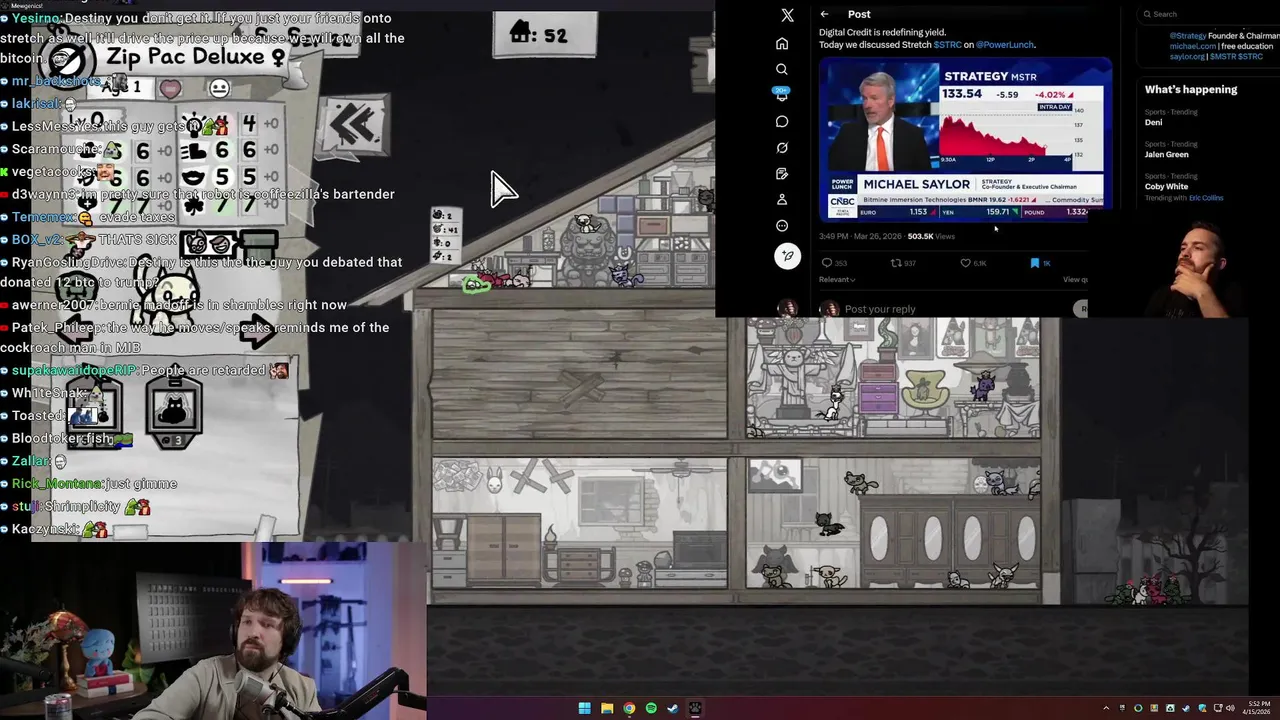
Task: Click Rick_Montana's username in chat
Action: pyautogui.click(x=56, y=484)
